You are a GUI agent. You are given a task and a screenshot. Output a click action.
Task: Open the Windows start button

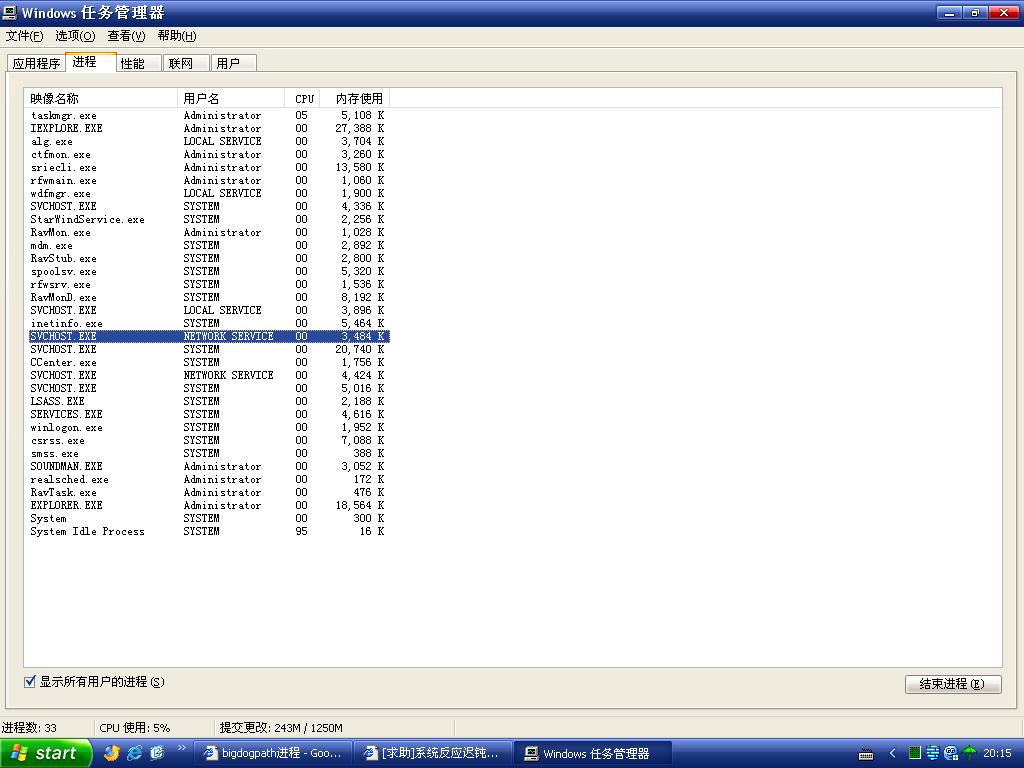click(46, 754)
